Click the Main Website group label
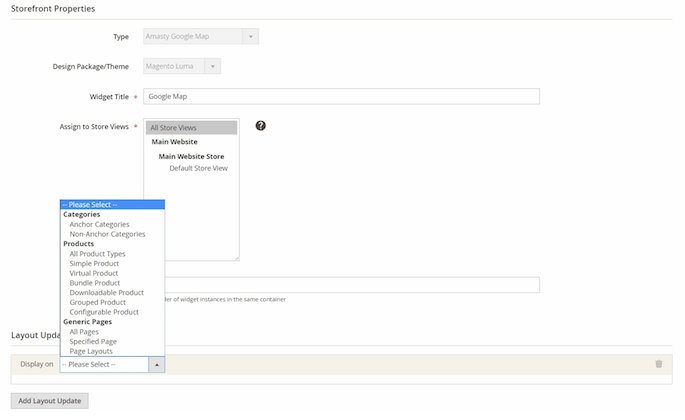Screen dimensions: 685x420 tap(174, 142)
